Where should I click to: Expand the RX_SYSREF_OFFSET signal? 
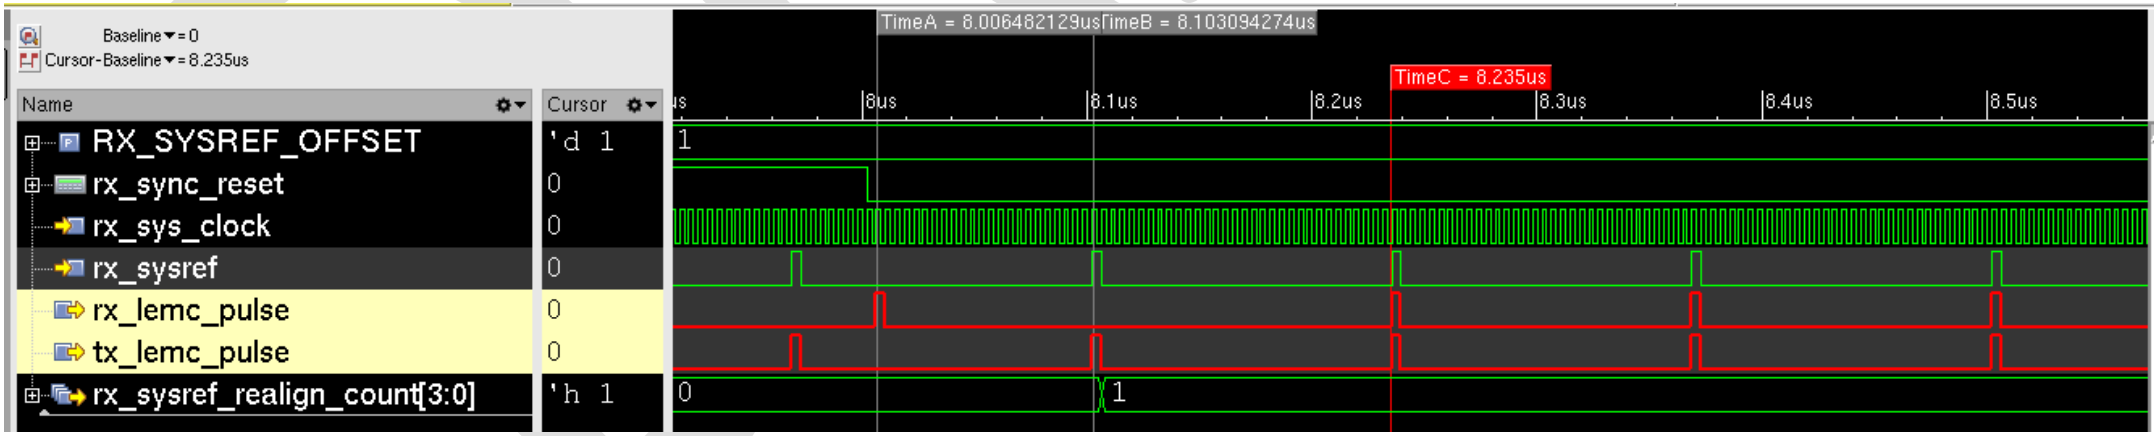pos(32,143)
